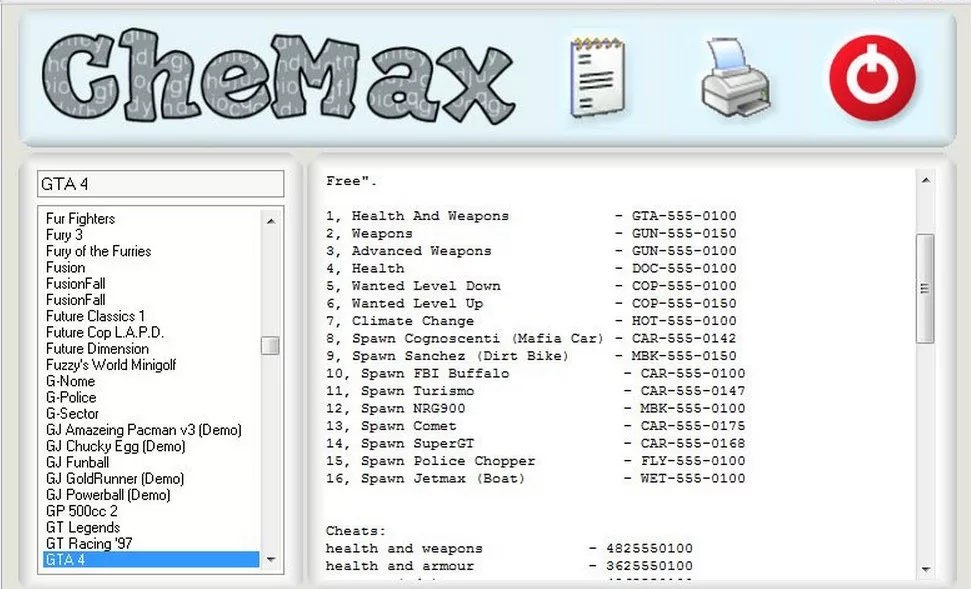This screenshot has width=971, height=589.
Task: Click the Spawn Comet line
Action: coord(536,426)
